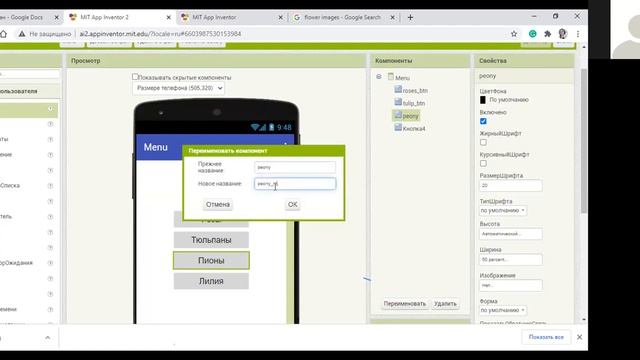Enable the КурсивныйШрифт checkbox
Image resolution: width=640 pixels, height=360 pixels.
(483, 163)
